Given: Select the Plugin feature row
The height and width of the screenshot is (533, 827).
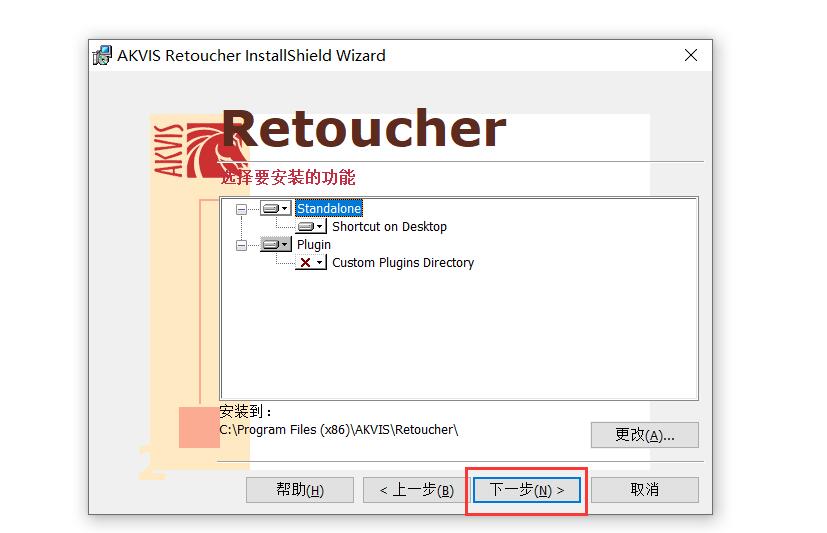Looking at the screenshot, I should click(x=314, y=245).
